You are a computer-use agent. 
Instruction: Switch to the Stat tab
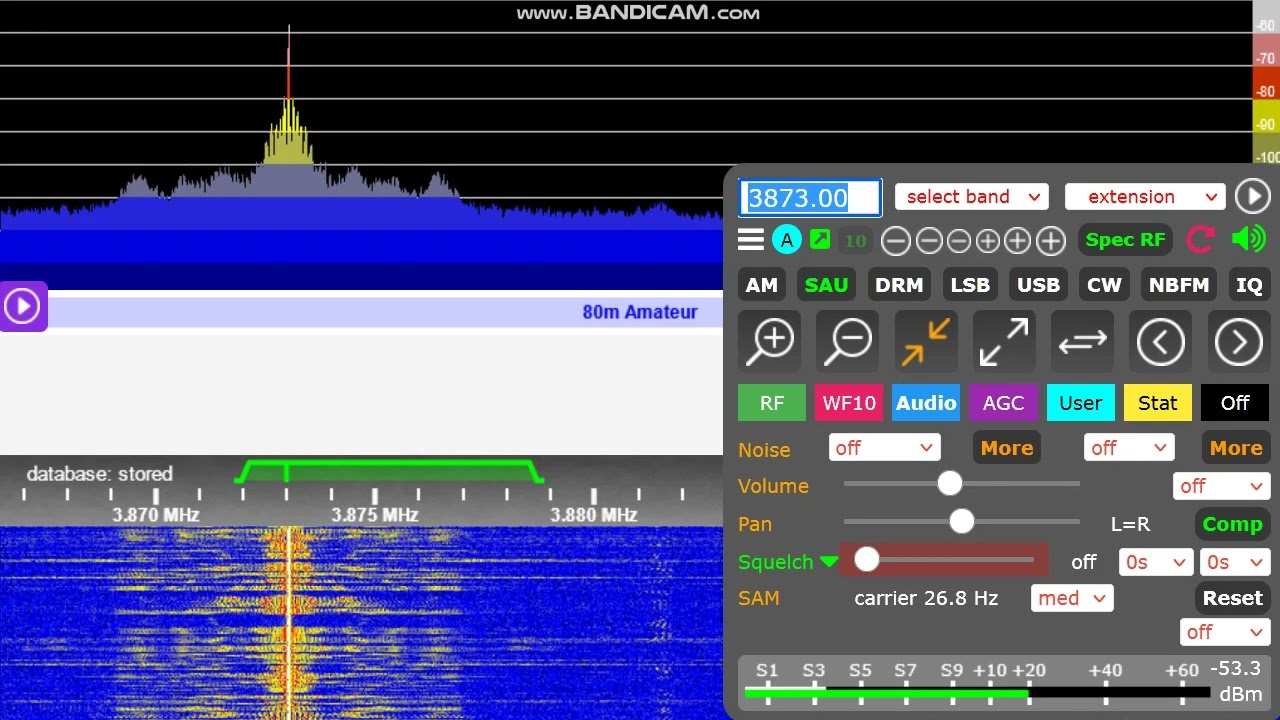tap(1158, 403)
